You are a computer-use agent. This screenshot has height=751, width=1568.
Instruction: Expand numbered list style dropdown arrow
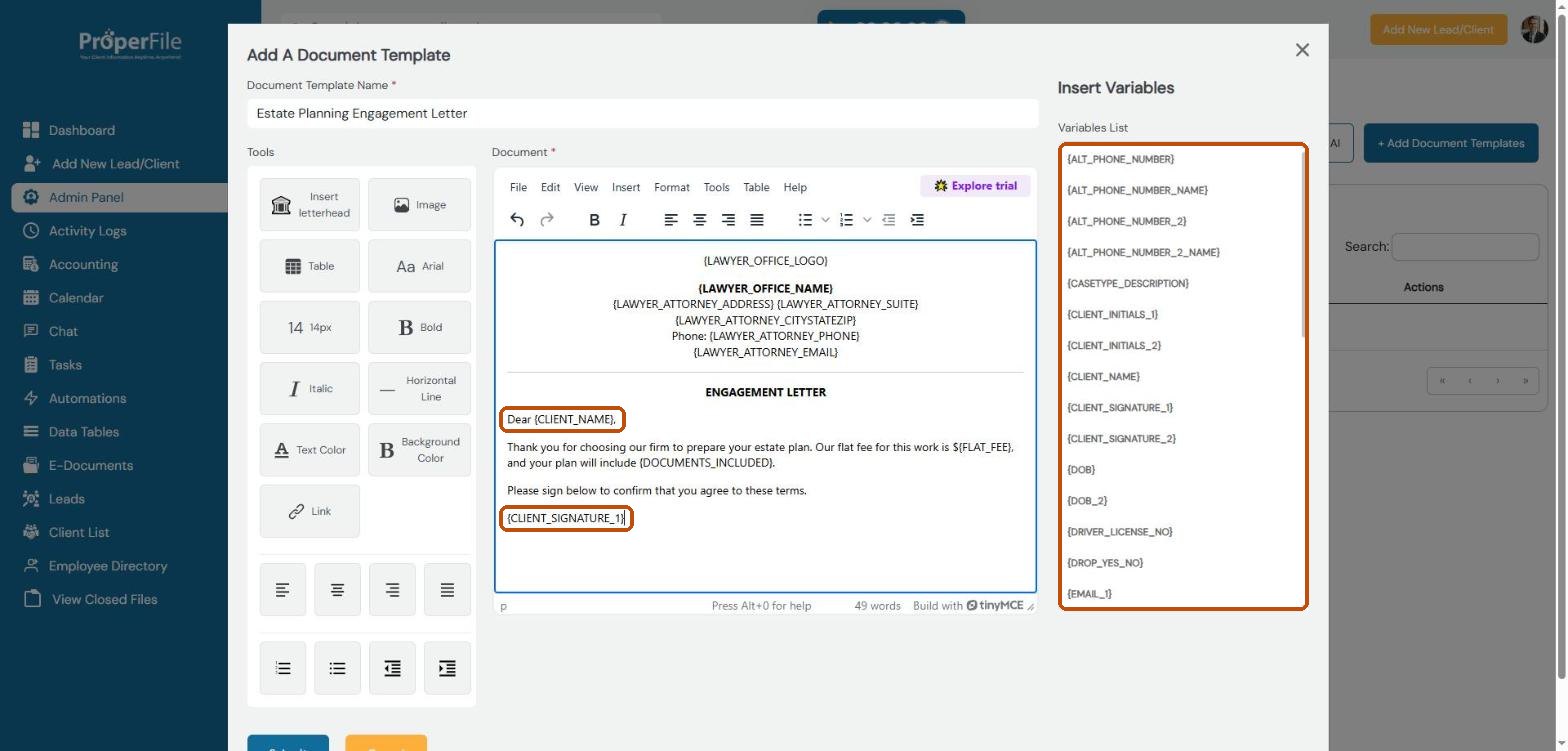(867, 220)
